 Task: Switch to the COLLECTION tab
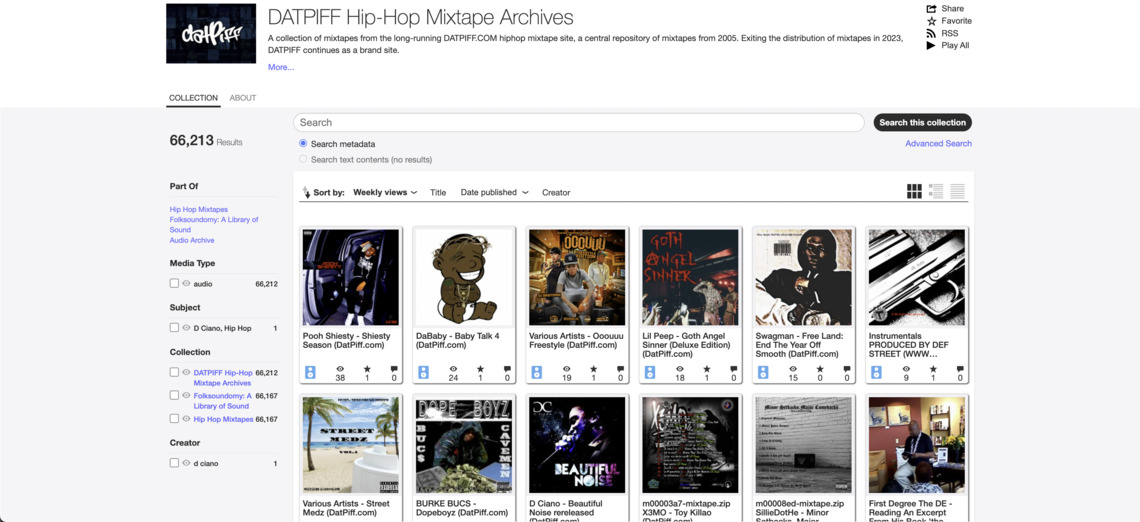coord(193,98)
